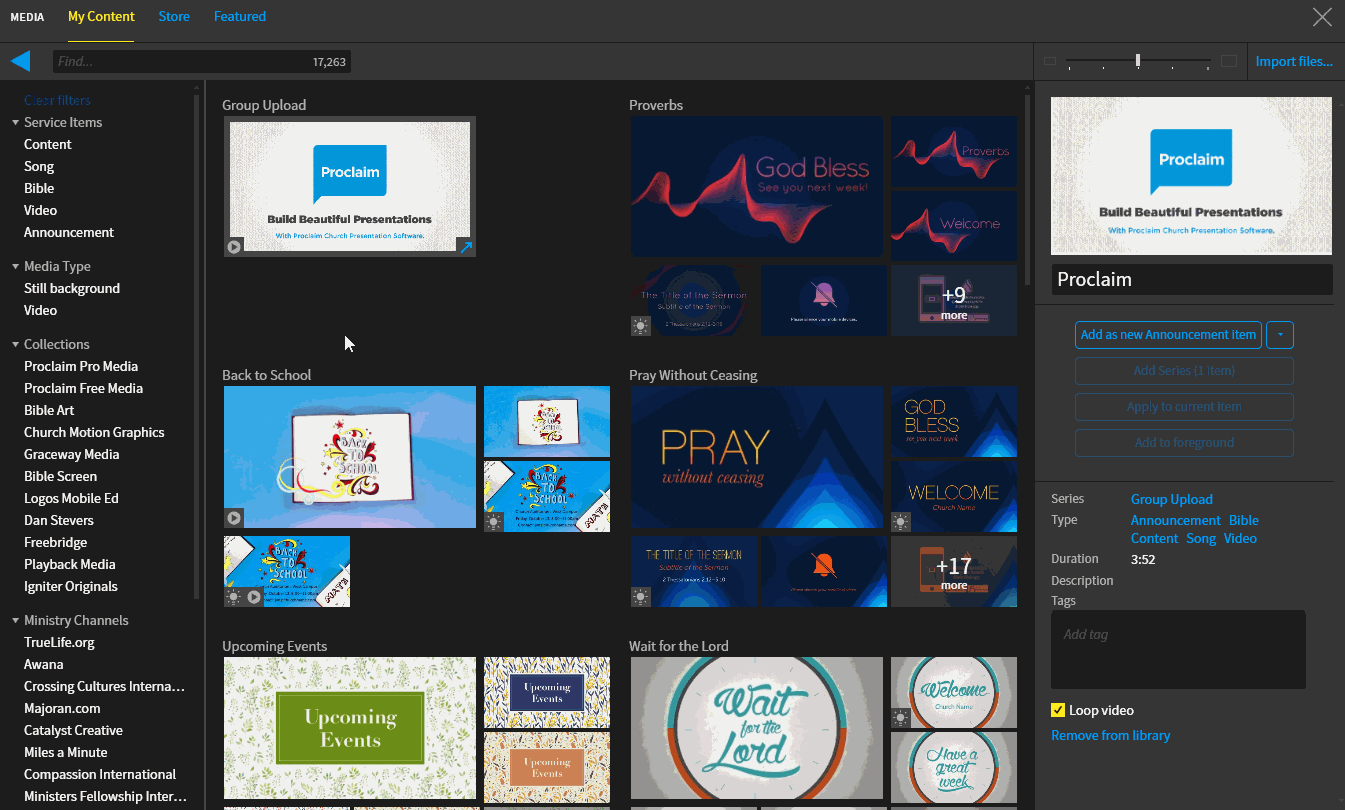Click small thumbnail size icon beside slider
The height and width of the screenshot is (810, 1345).
1050,61
